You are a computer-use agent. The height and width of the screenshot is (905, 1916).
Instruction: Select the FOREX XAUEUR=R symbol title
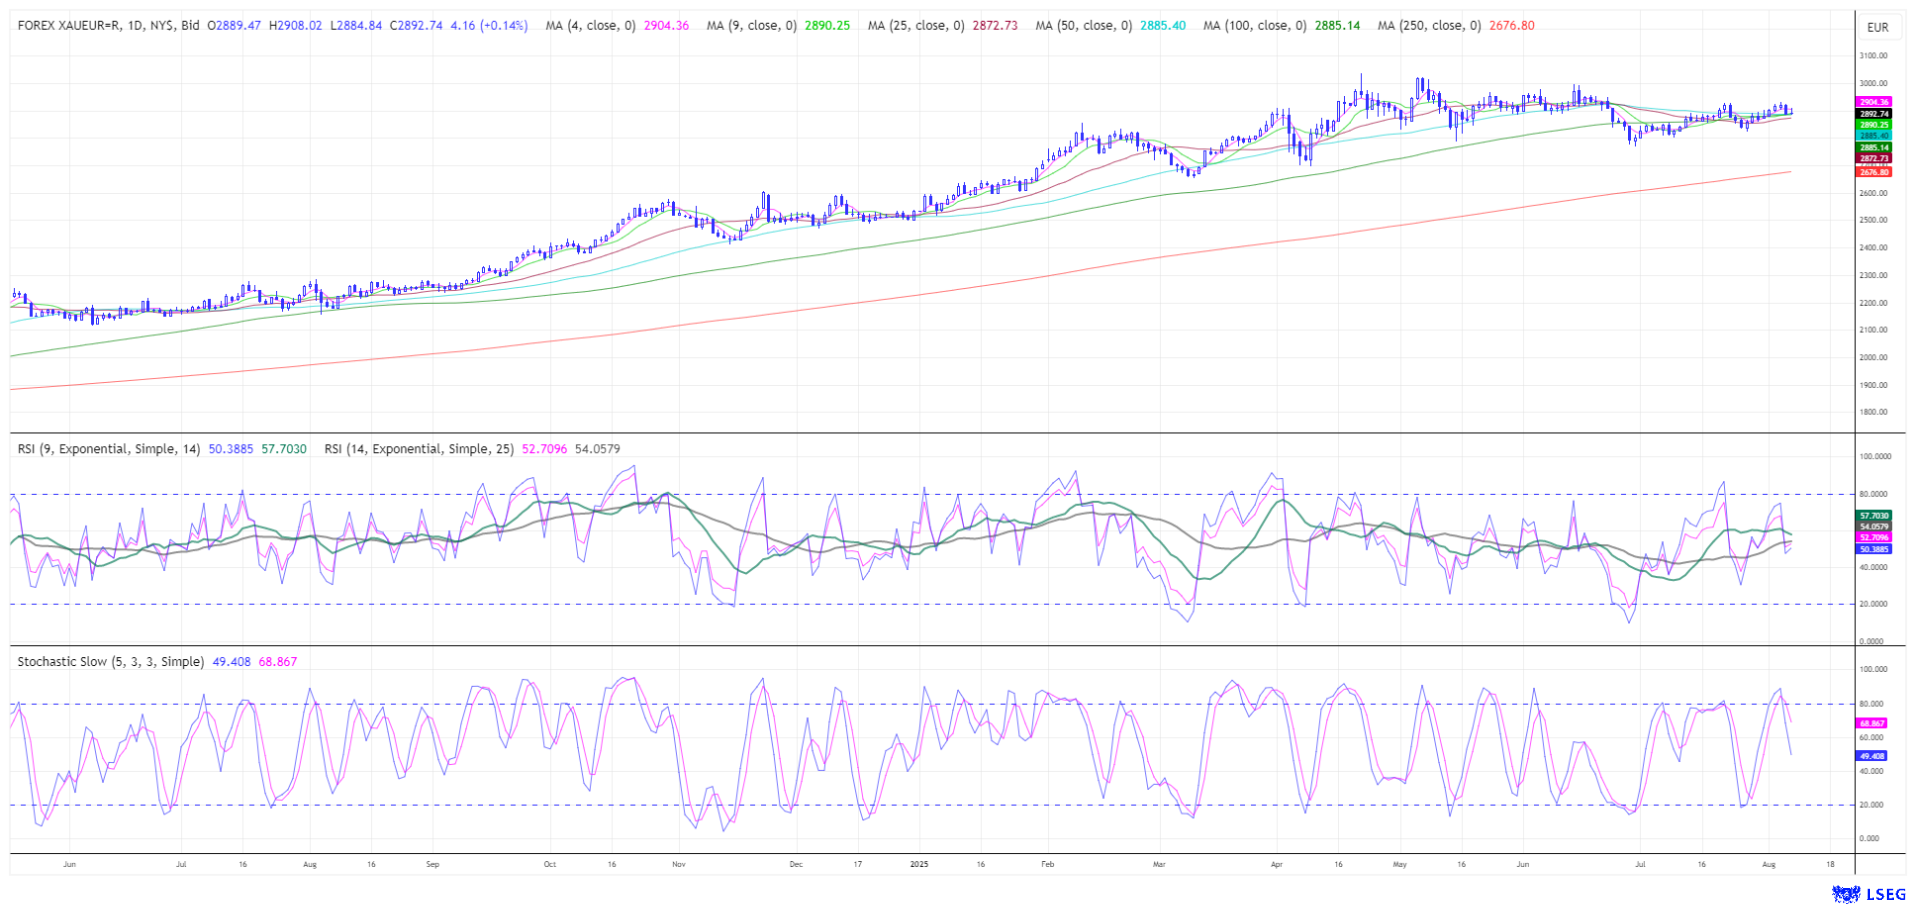pos(108,25)
